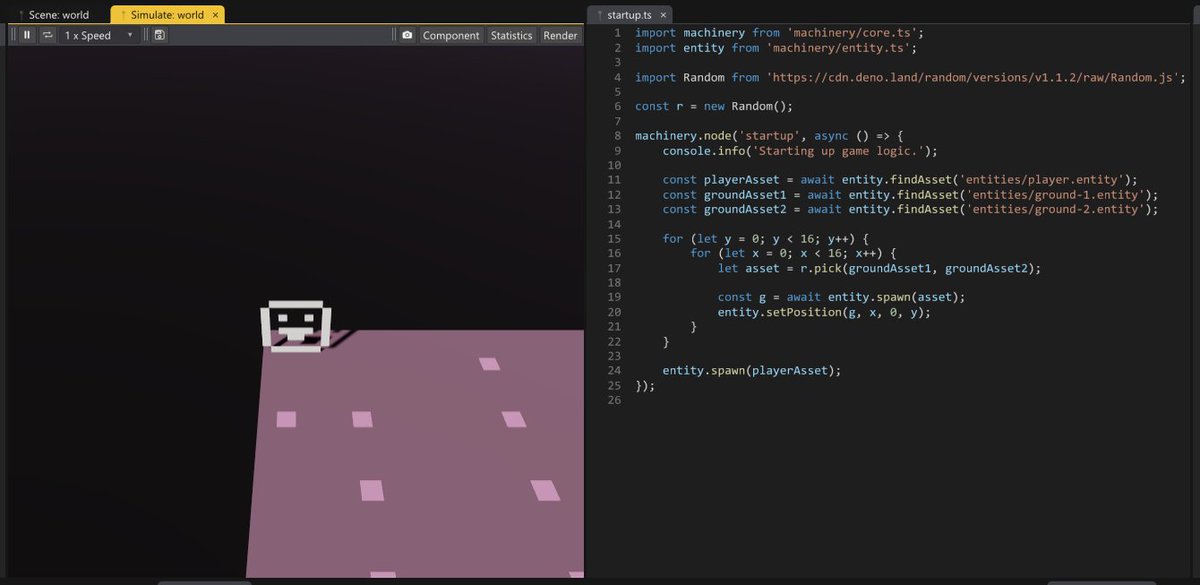Select the Simulate: world tab
This screenshot has height=585, width=1200.
tap(165, 15)
